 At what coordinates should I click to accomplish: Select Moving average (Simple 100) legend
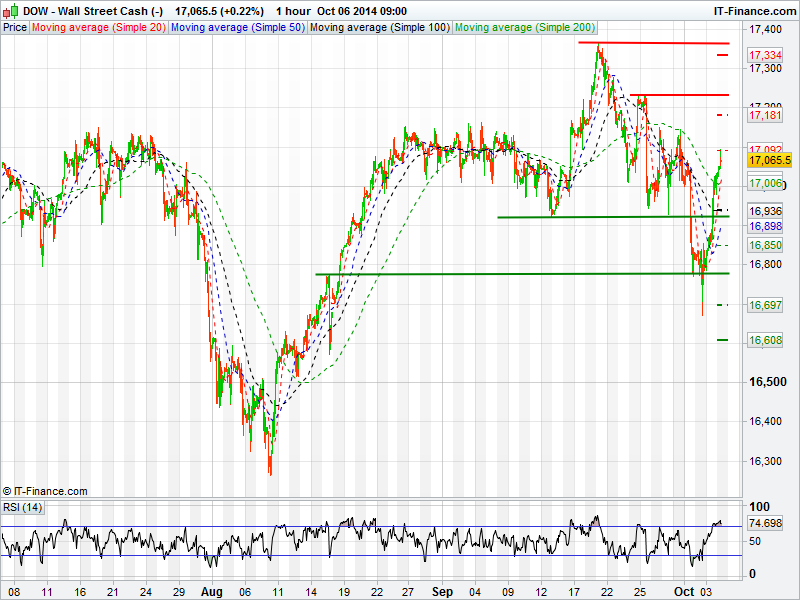380,28
